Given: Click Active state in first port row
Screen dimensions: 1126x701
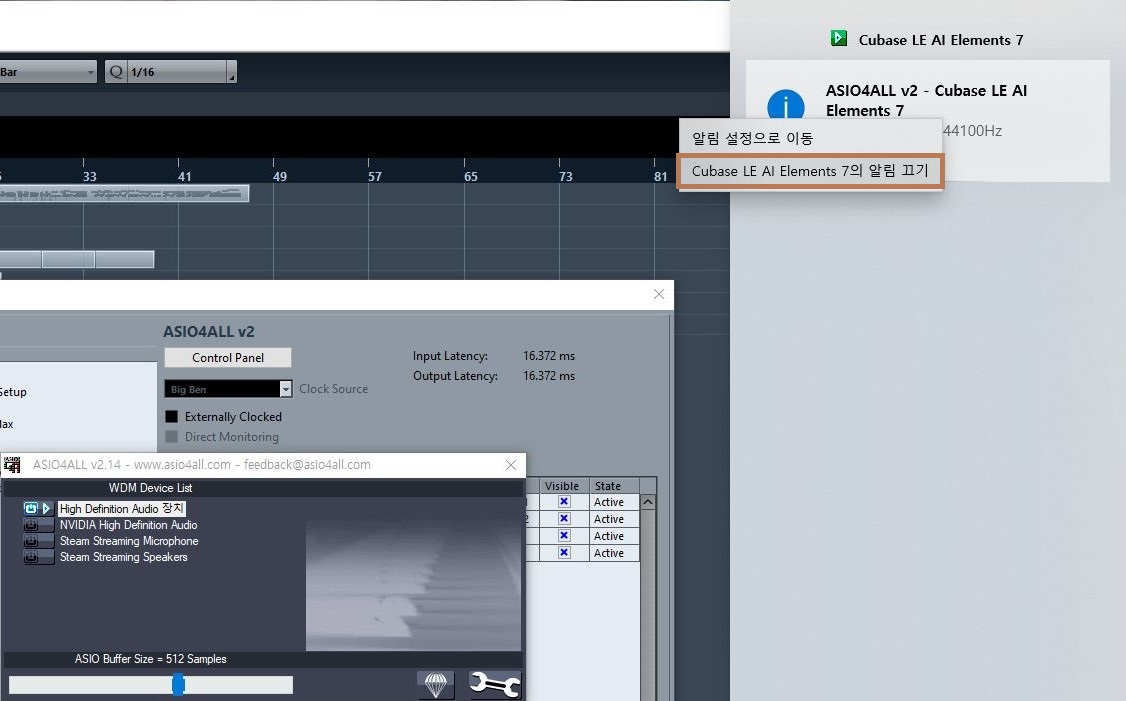Looking at the screenshot, I should (609, 502).
